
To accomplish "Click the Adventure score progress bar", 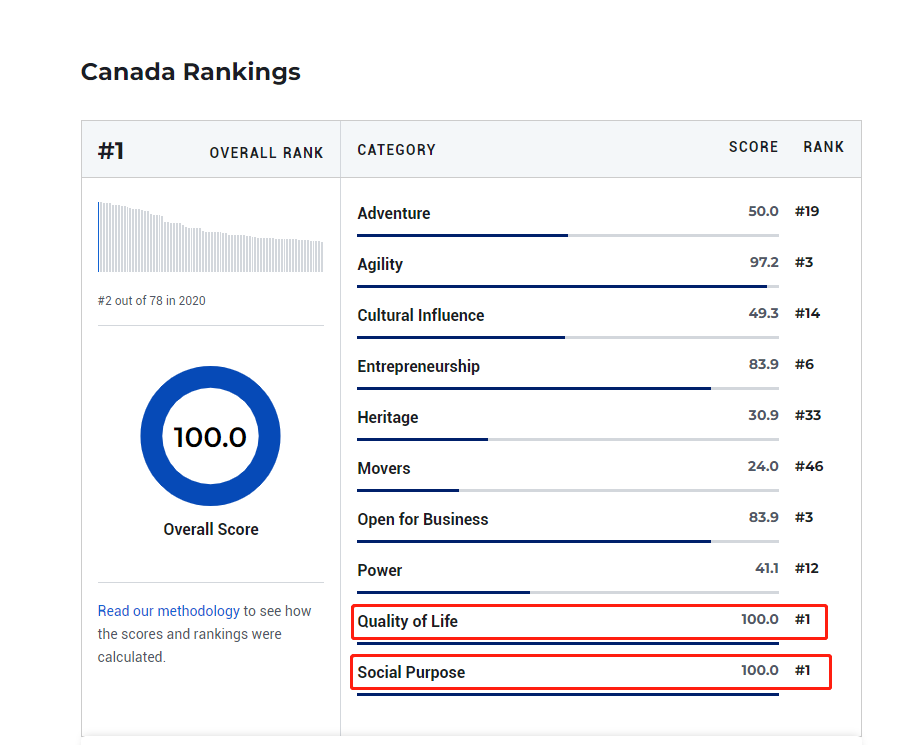I will point(567,236).
